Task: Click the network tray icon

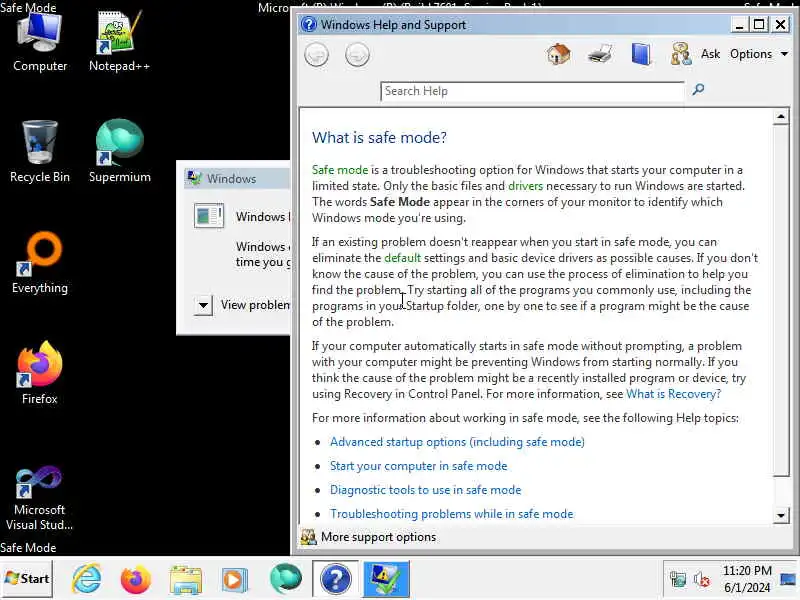Action: pyautogui.click(x=678, y=579)
